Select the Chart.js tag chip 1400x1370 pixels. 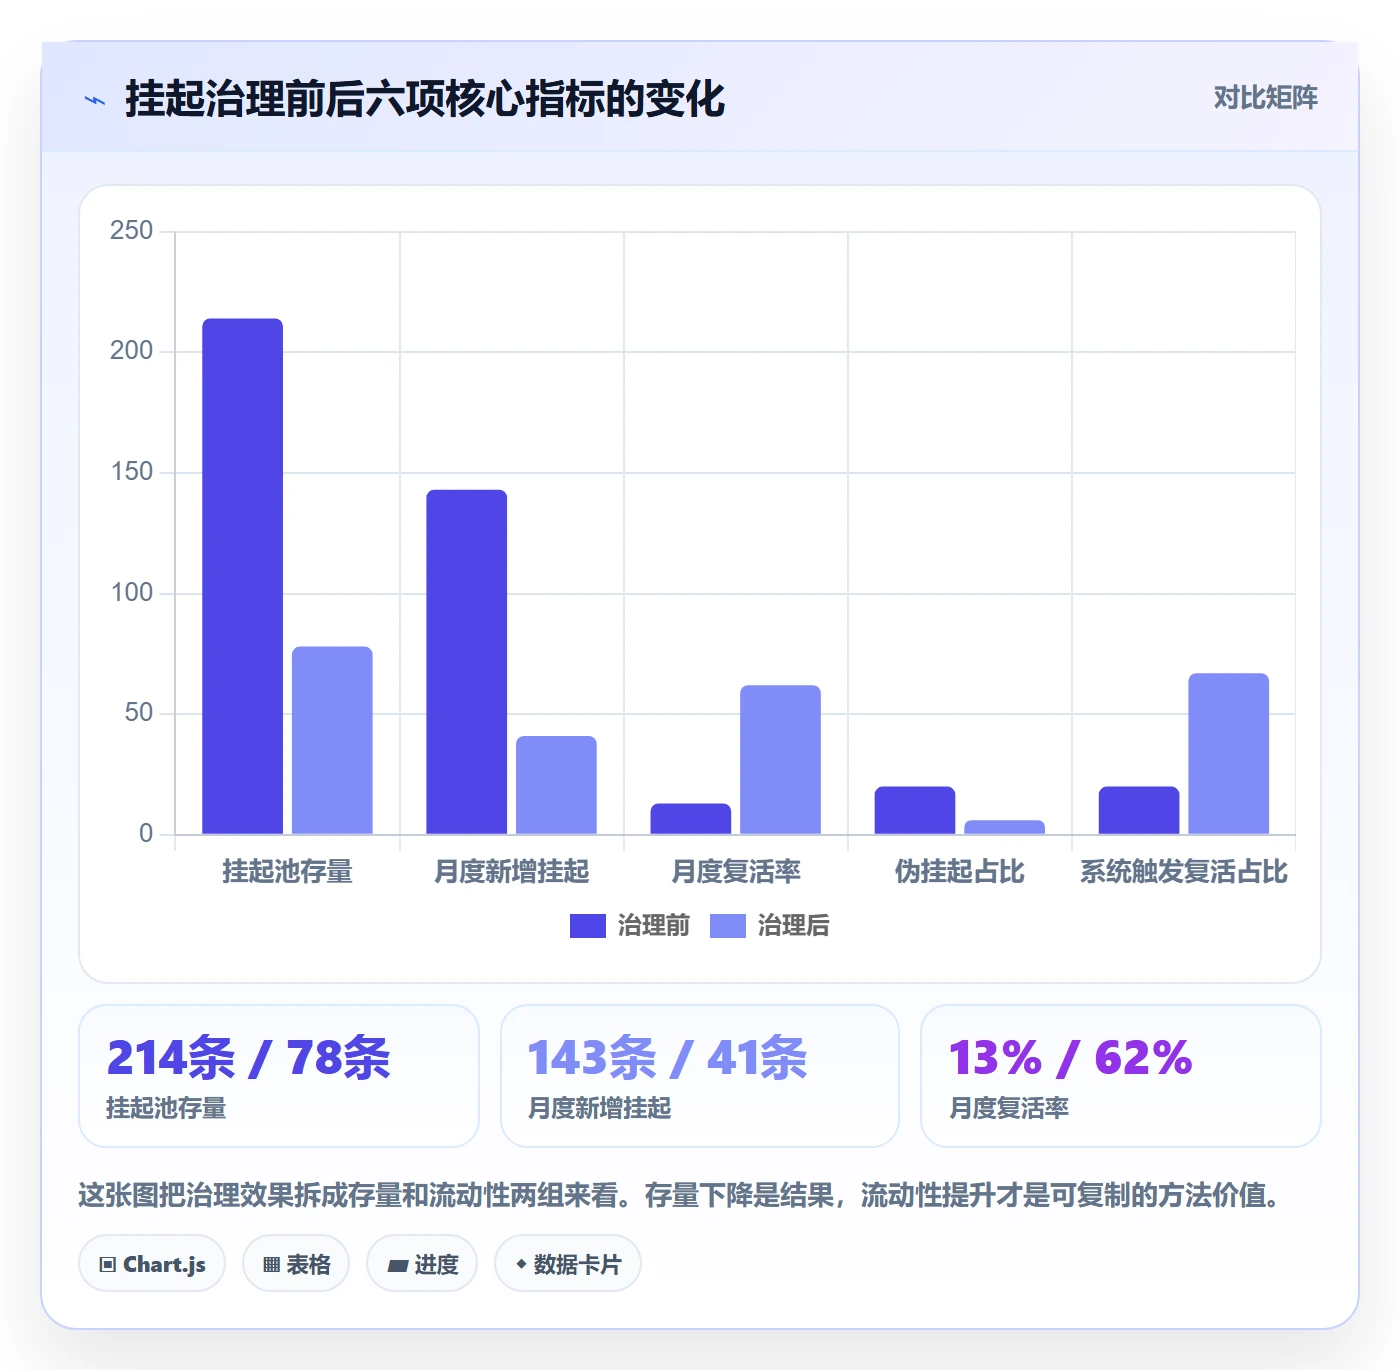coord(152,1264)
